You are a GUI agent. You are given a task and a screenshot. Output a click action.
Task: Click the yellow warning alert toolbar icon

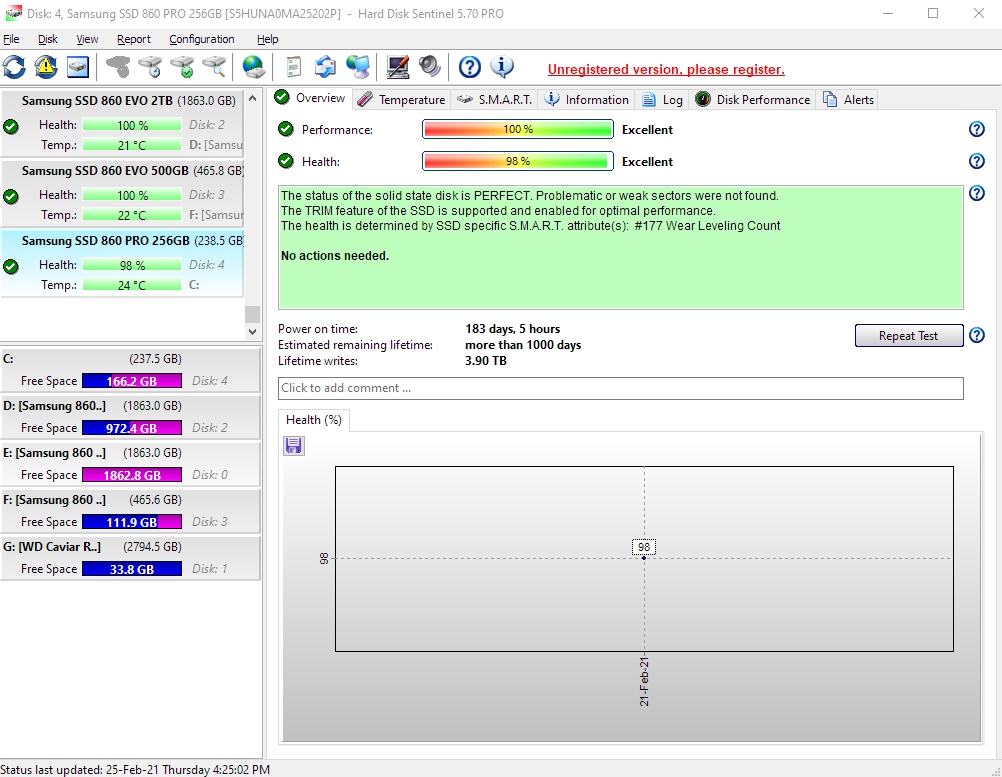(x=46, y=67)
